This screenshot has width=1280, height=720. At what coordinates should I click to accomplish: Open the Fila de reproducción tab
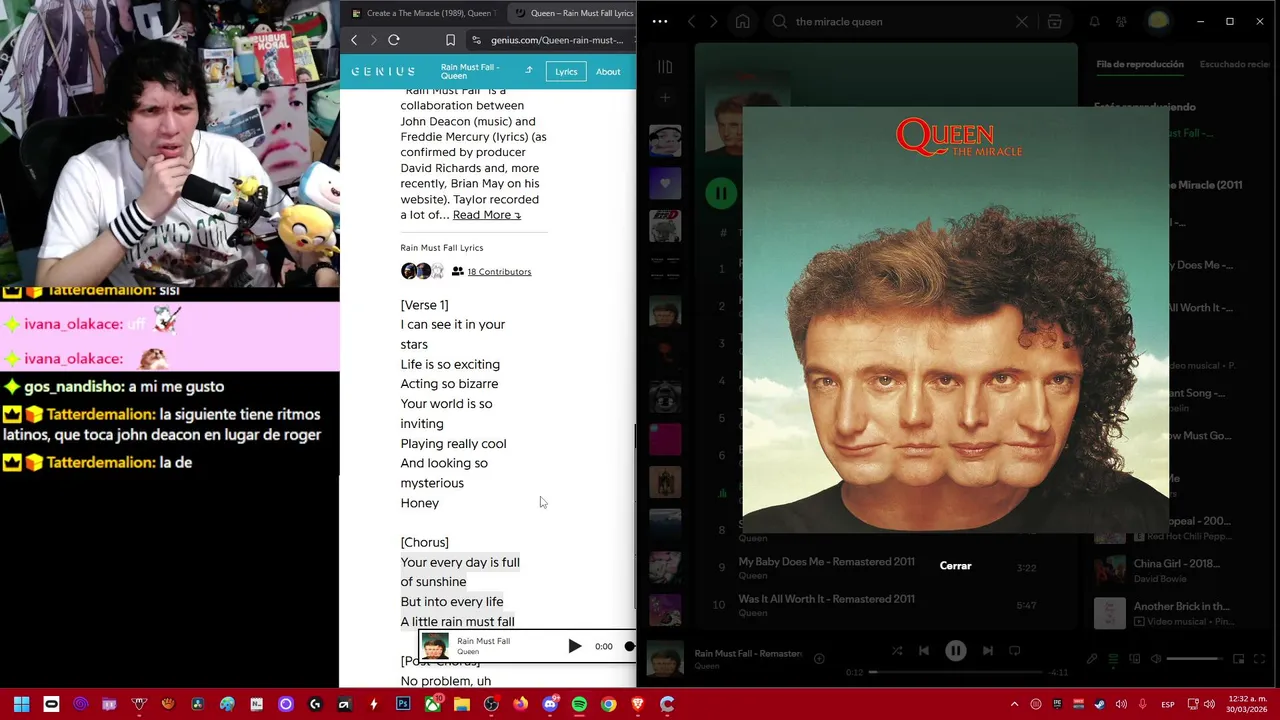pyautogui.click(x=1140, y=64)
